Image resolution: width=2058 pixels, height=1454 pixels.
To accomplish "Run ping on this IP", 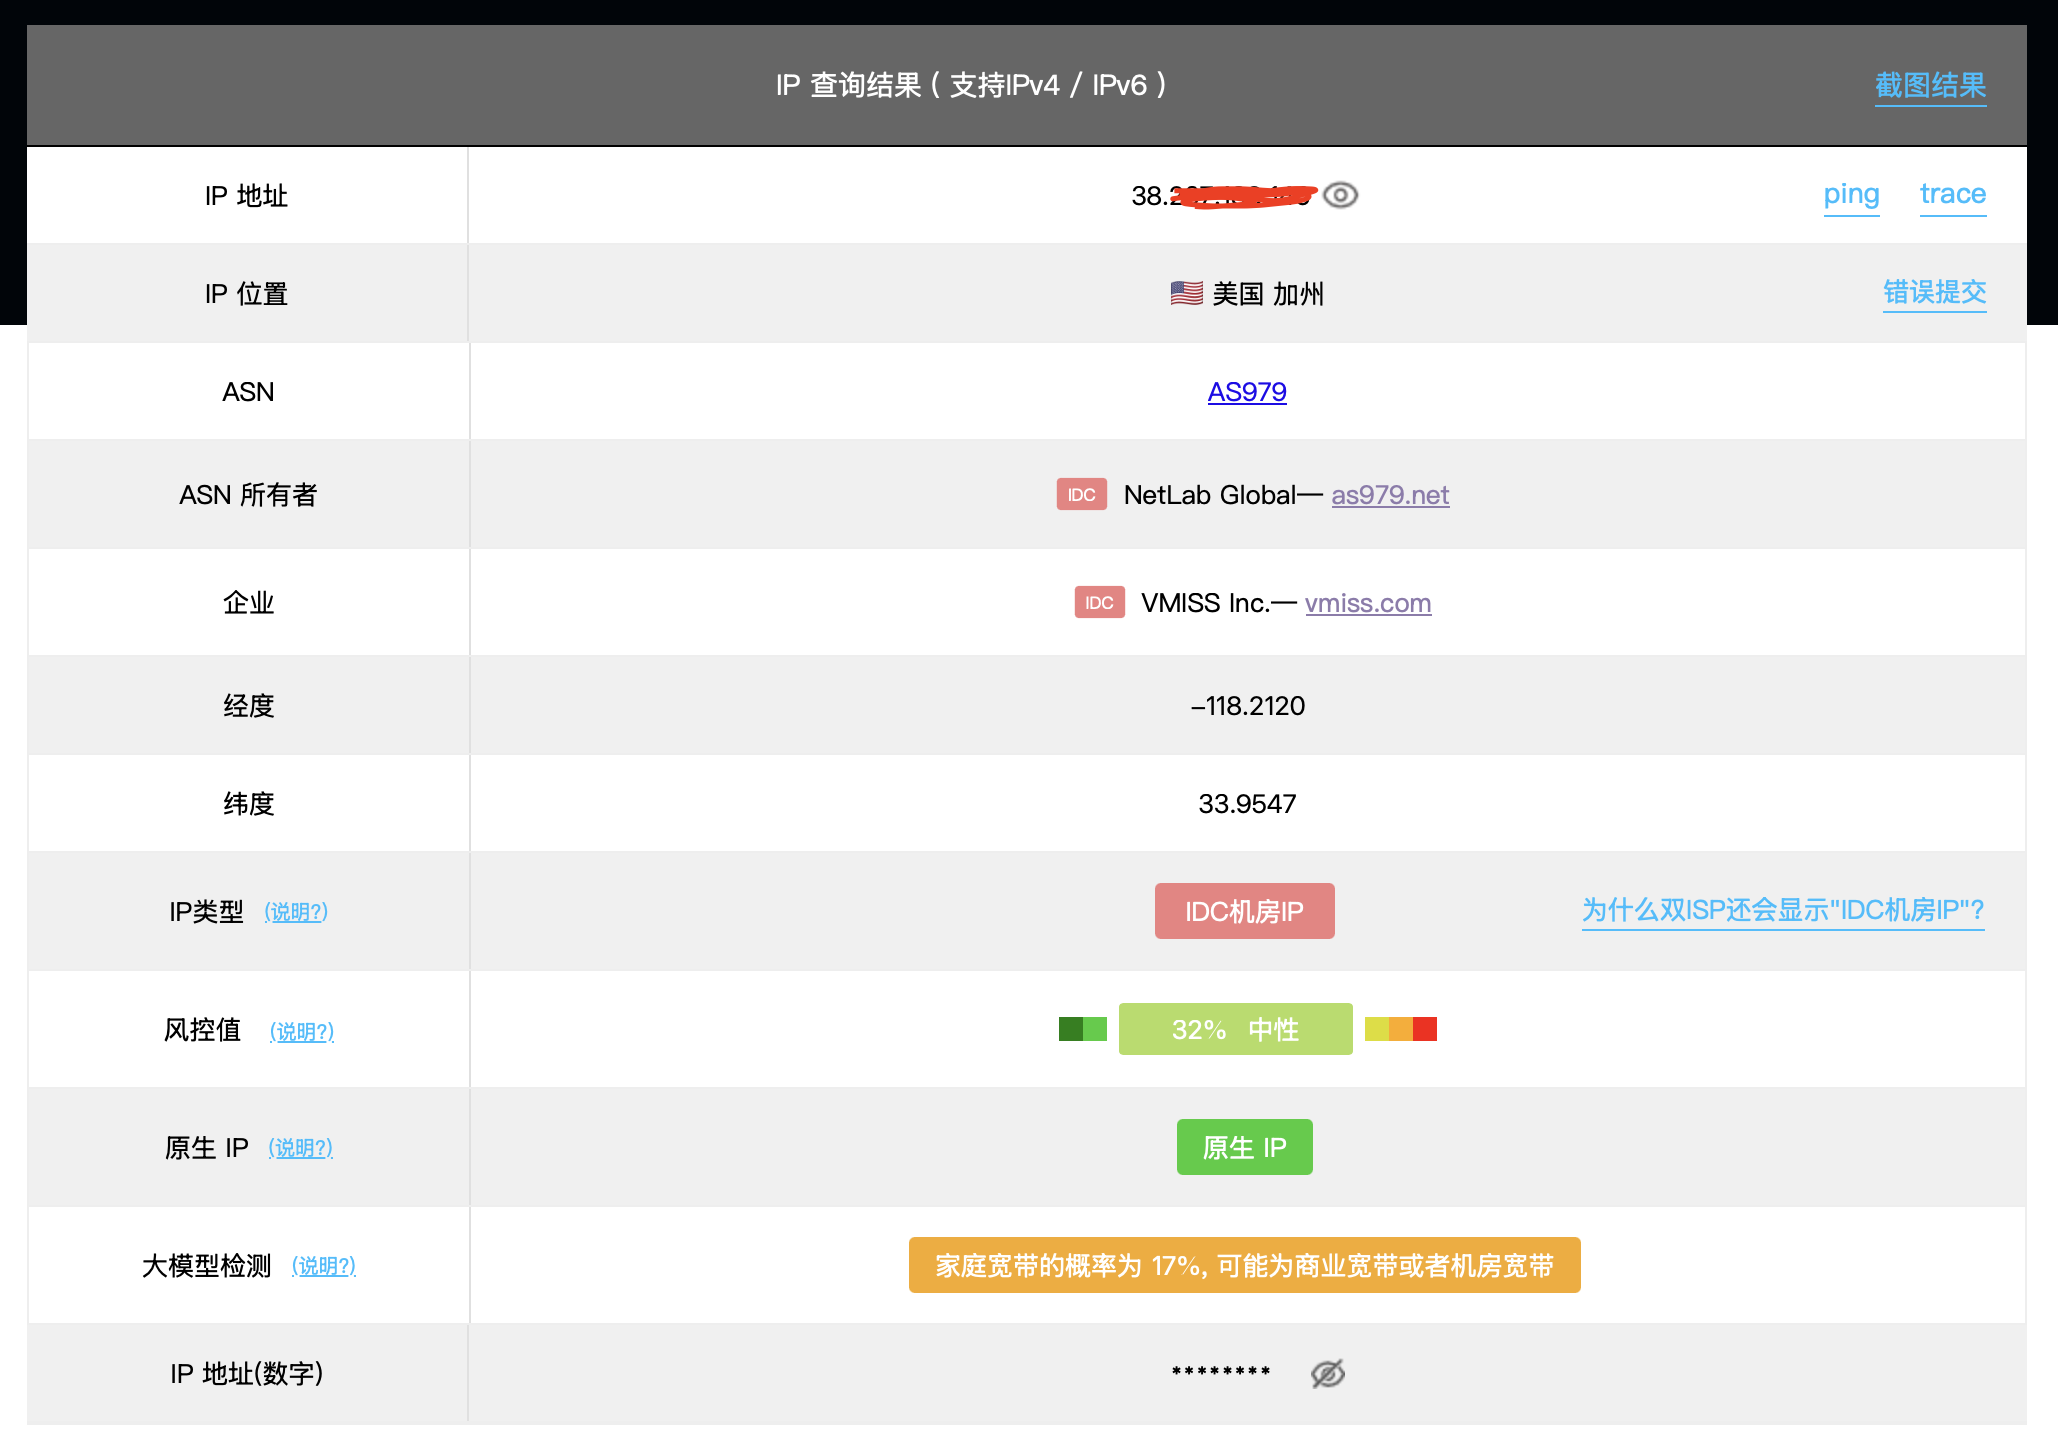I will [1851, 194].
